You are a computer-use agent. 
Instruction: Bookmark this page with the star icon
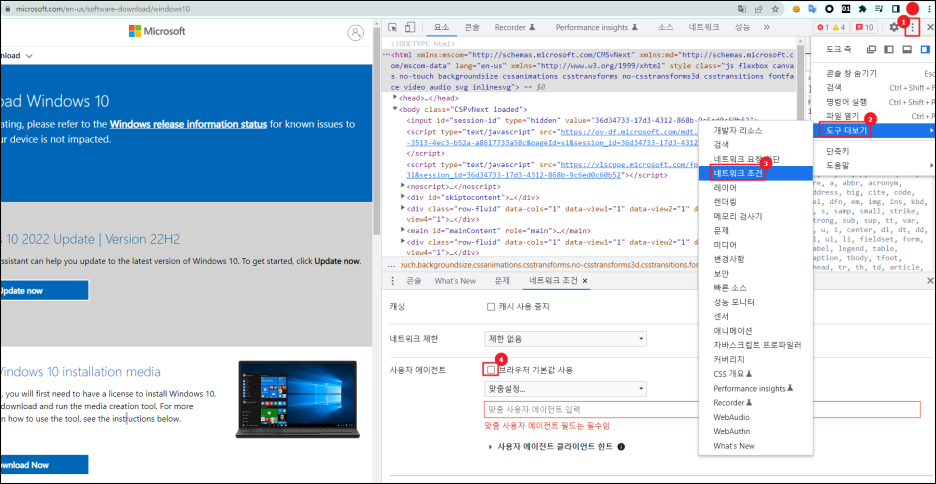point(775,9)
